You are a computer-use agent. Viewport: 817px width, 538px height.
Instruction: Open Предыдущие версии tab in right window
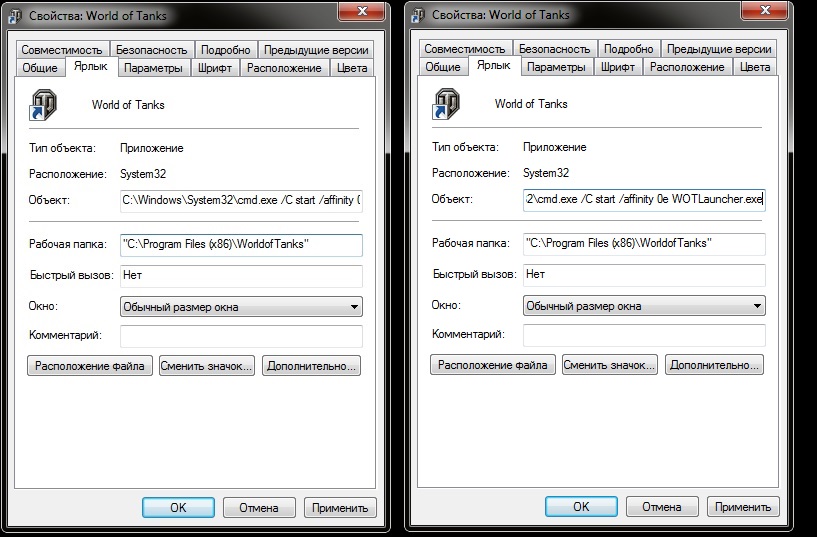(x=719, y=49)
